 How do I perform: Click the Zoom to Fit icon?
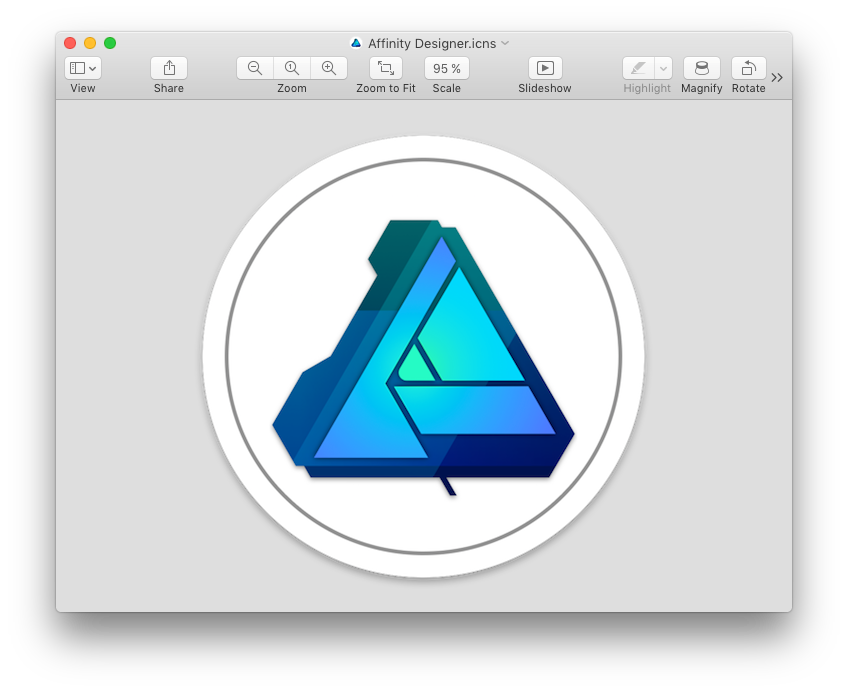tap(386, 68)
